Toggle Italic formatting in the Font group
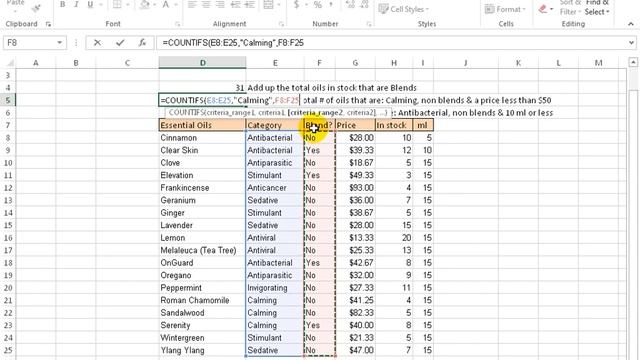Viewport: 640px width, 360px height. [76, 4]
